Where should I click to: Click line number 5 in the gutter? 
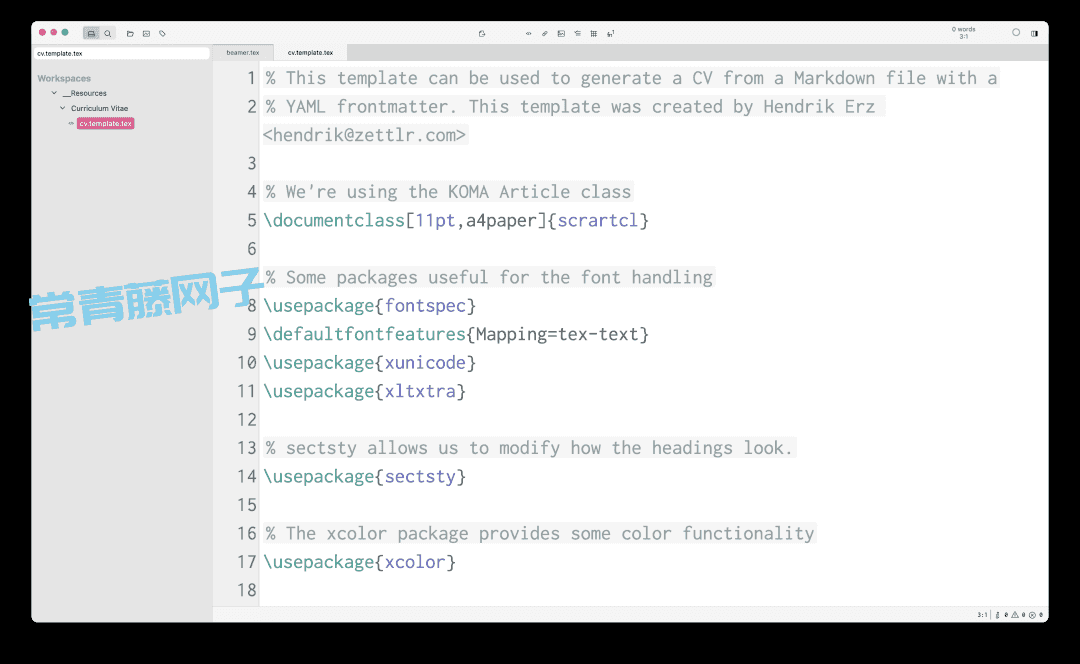pos(251,220)
